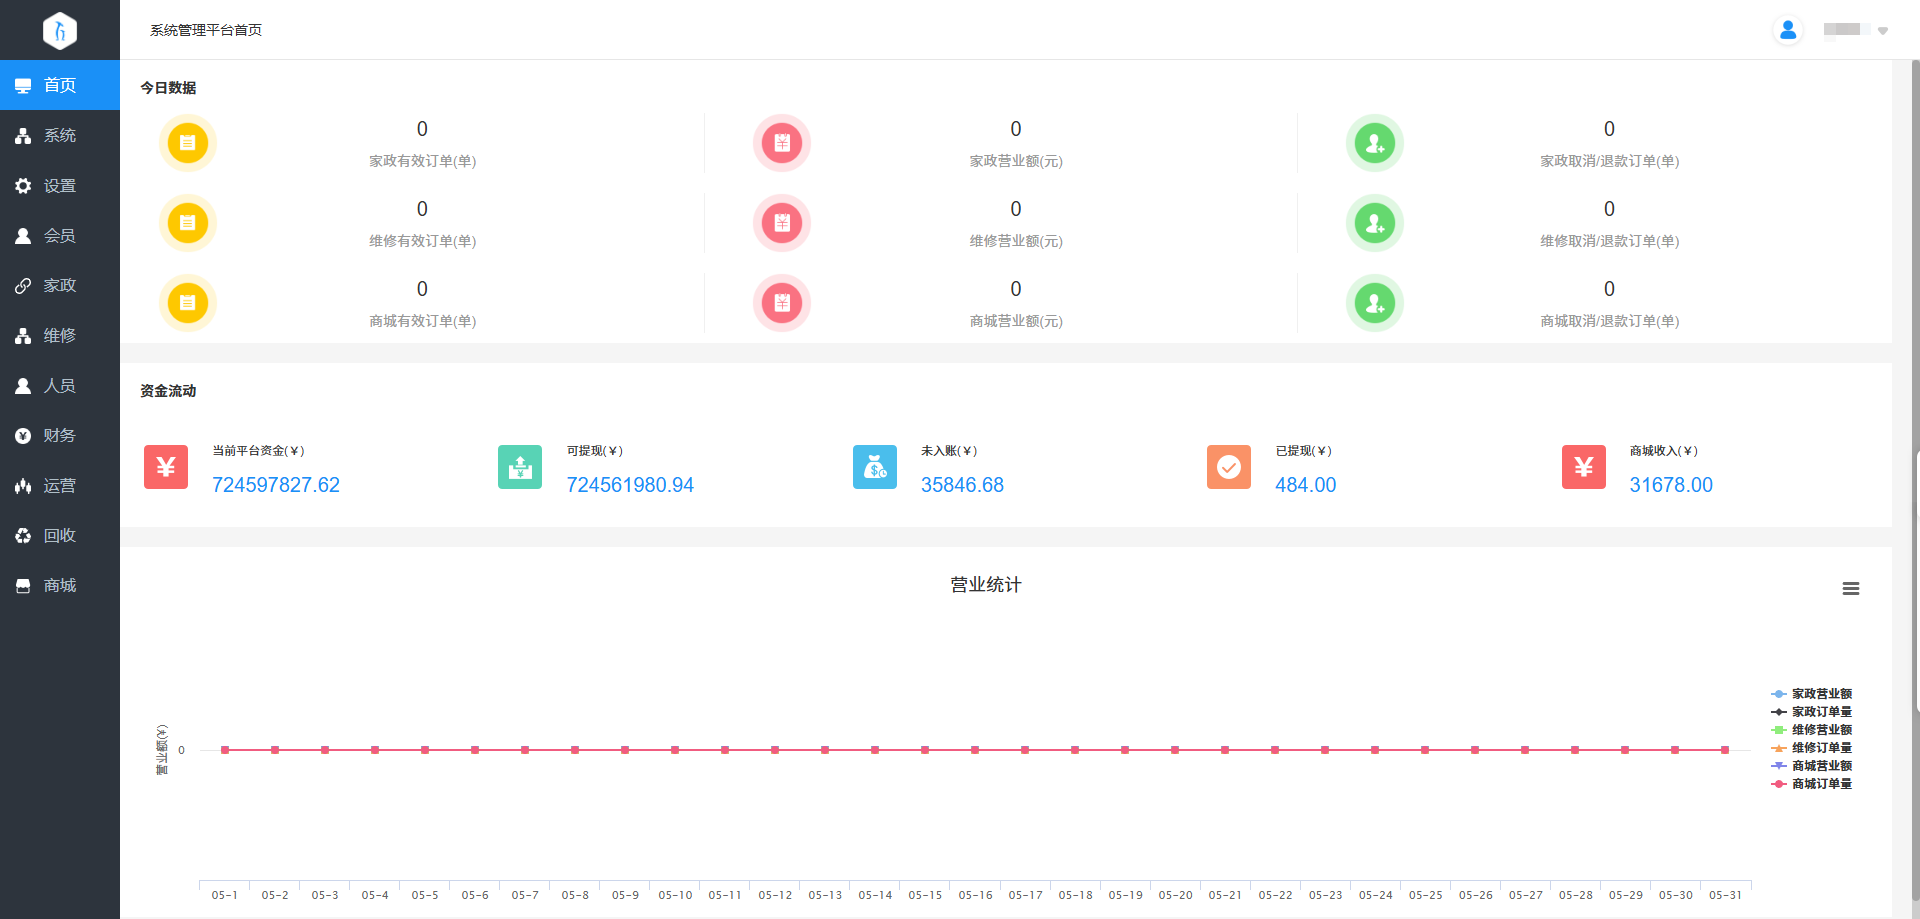Select 首页 in the sidebar
Image resolution: width=1920 pixels, height=919 pixels.
tap(60, 85)
